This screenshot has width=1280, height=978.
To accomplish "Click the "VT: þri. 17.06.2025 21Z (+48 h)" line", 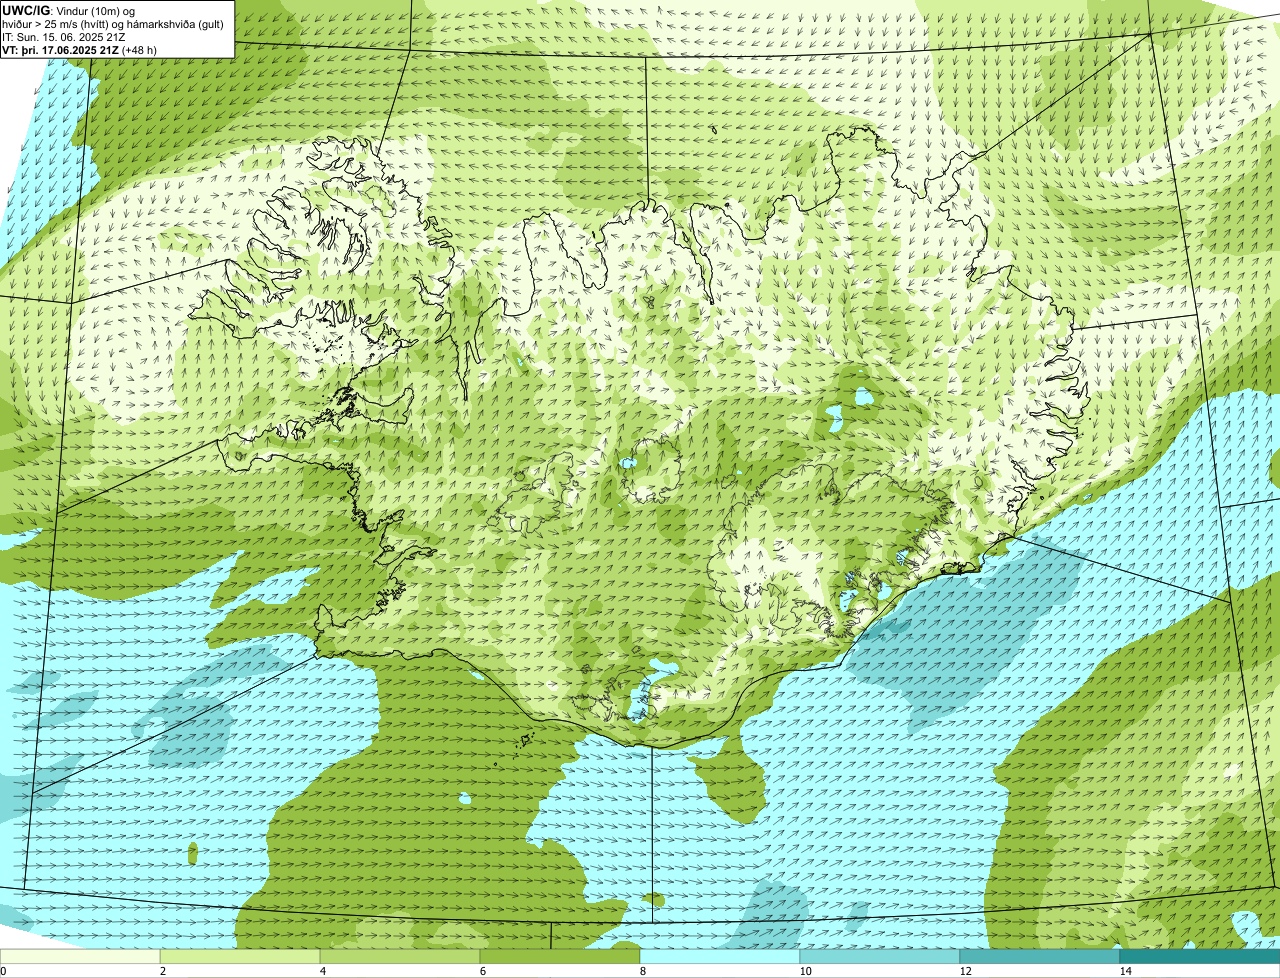I will 81,50.
